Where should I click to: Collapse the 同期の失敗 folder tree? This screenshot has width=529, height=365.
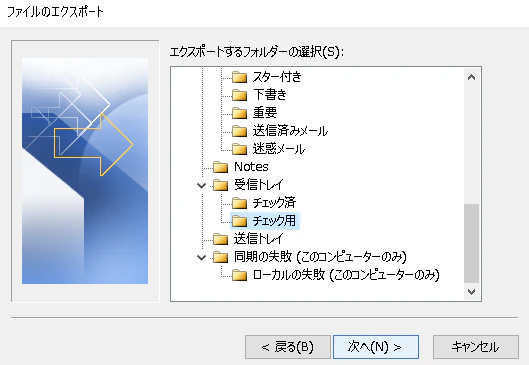201,257
